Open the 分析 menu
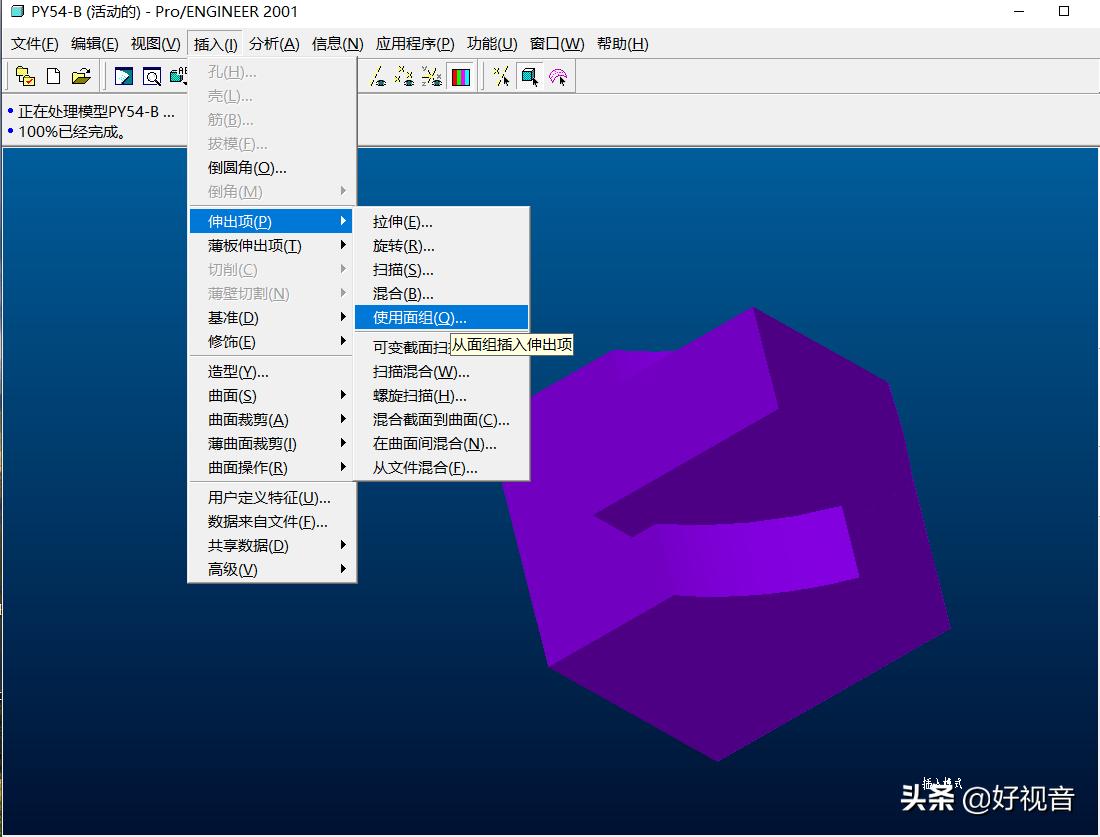This screenshot has width=1100, height=837. pos(277,44)
